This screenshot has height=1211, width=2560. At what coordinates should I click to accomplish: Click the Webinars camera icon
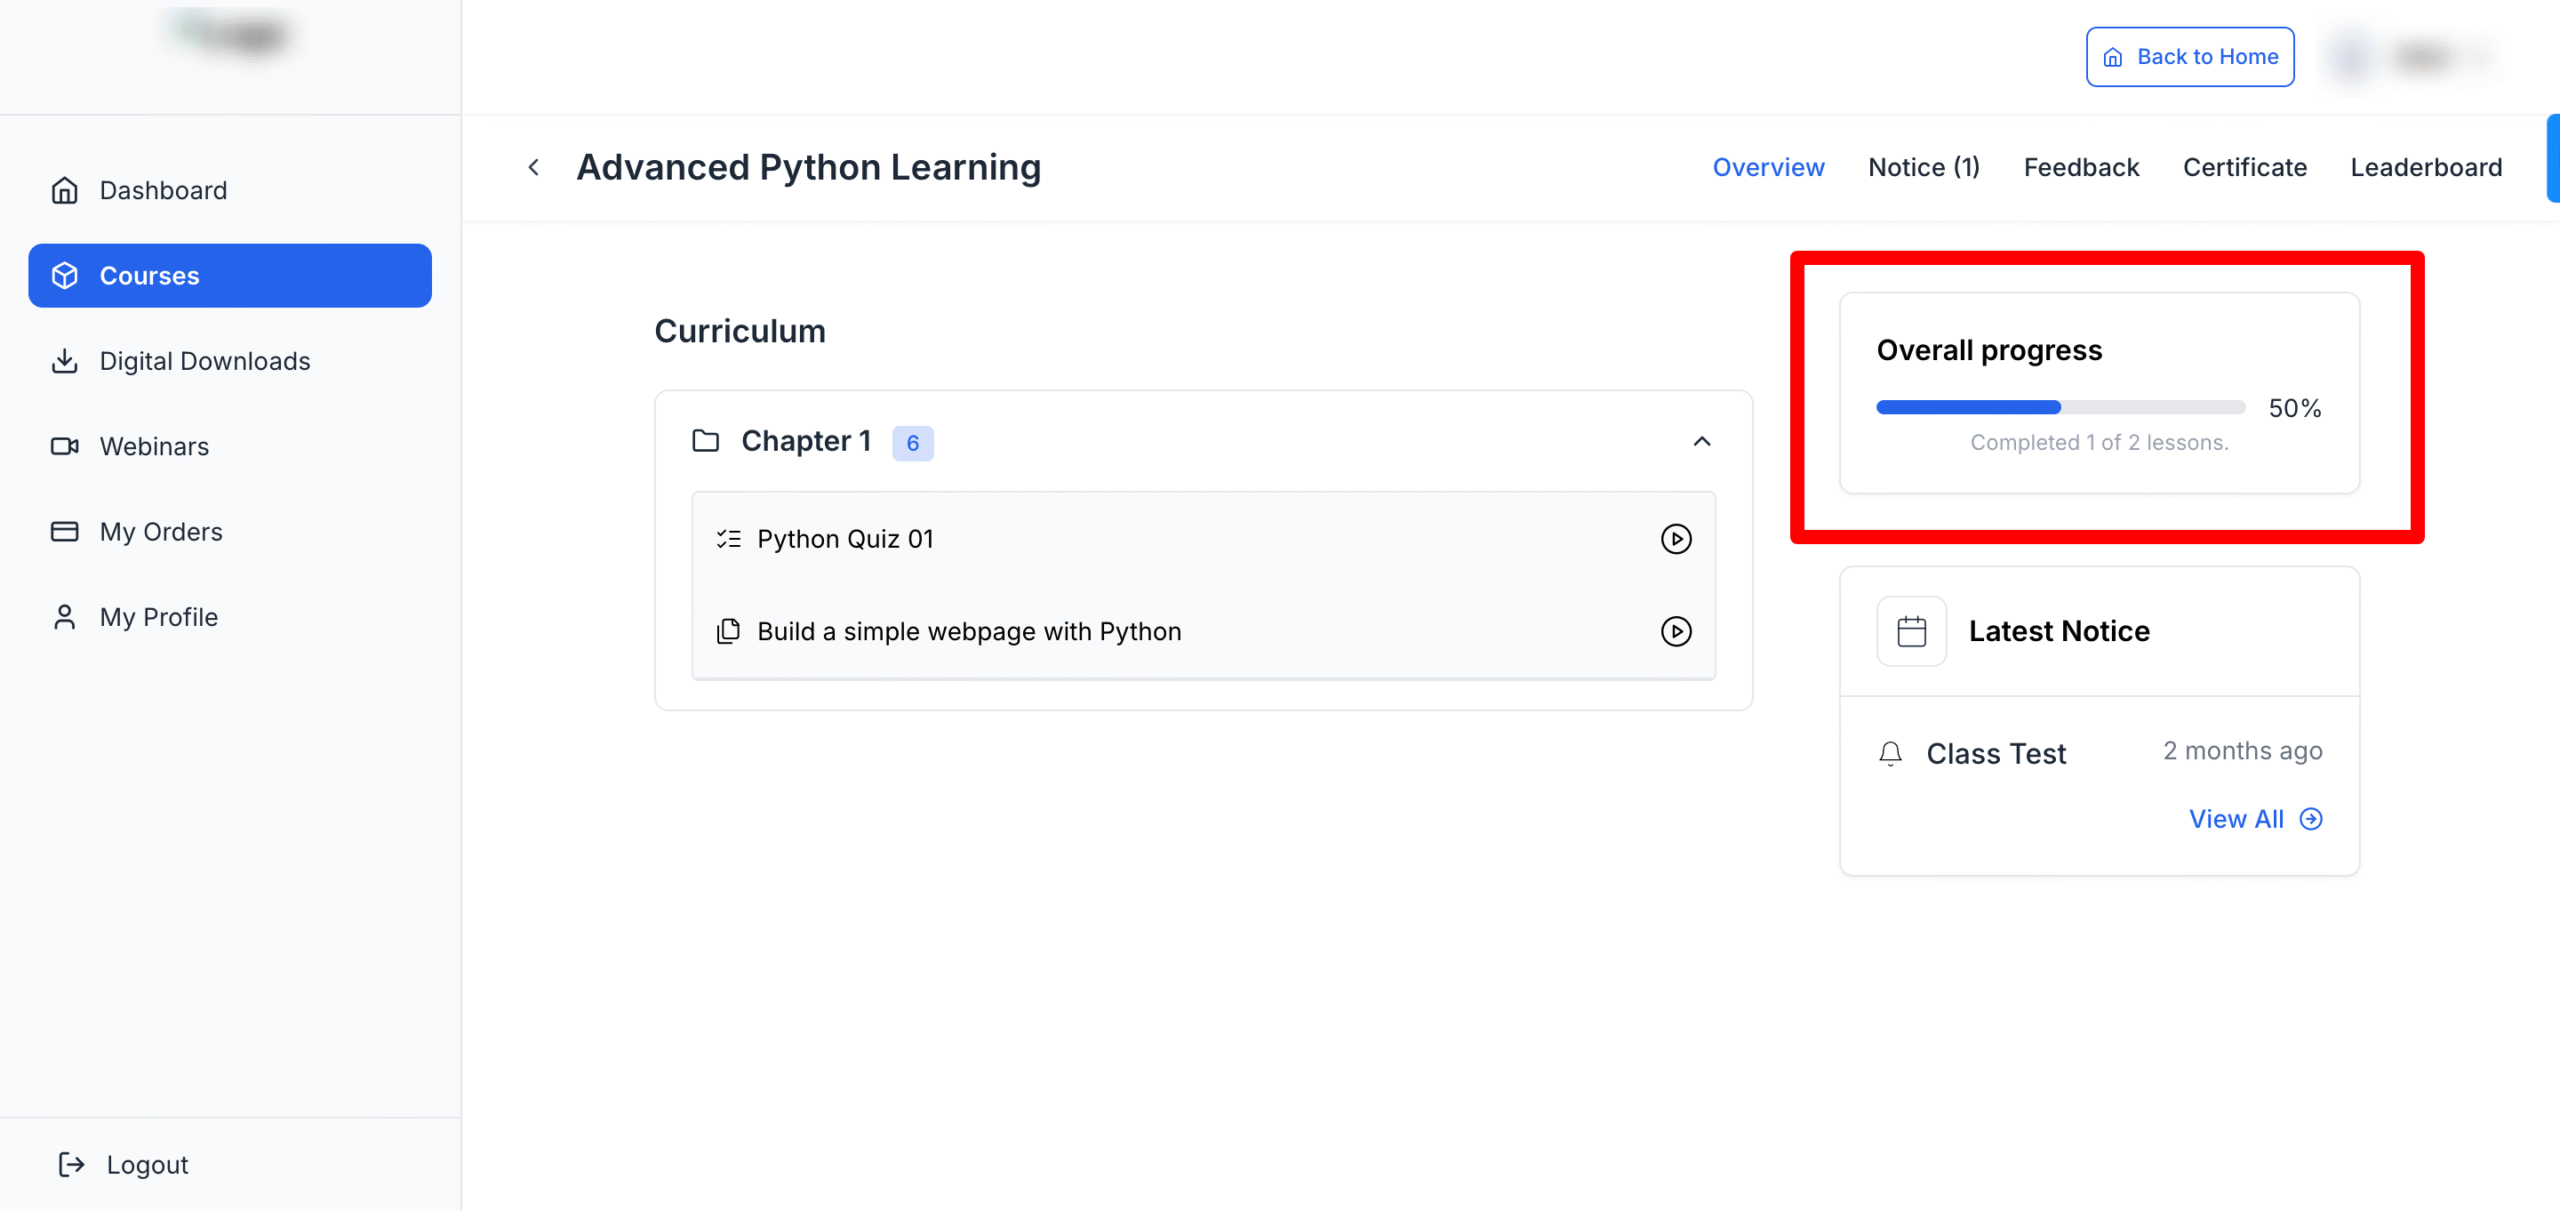[65, 446]
